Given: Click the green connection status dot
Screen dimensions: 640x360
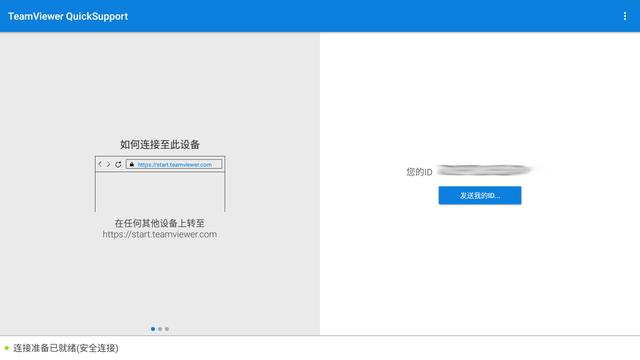Looking at the screenshot, I should 7,348.
